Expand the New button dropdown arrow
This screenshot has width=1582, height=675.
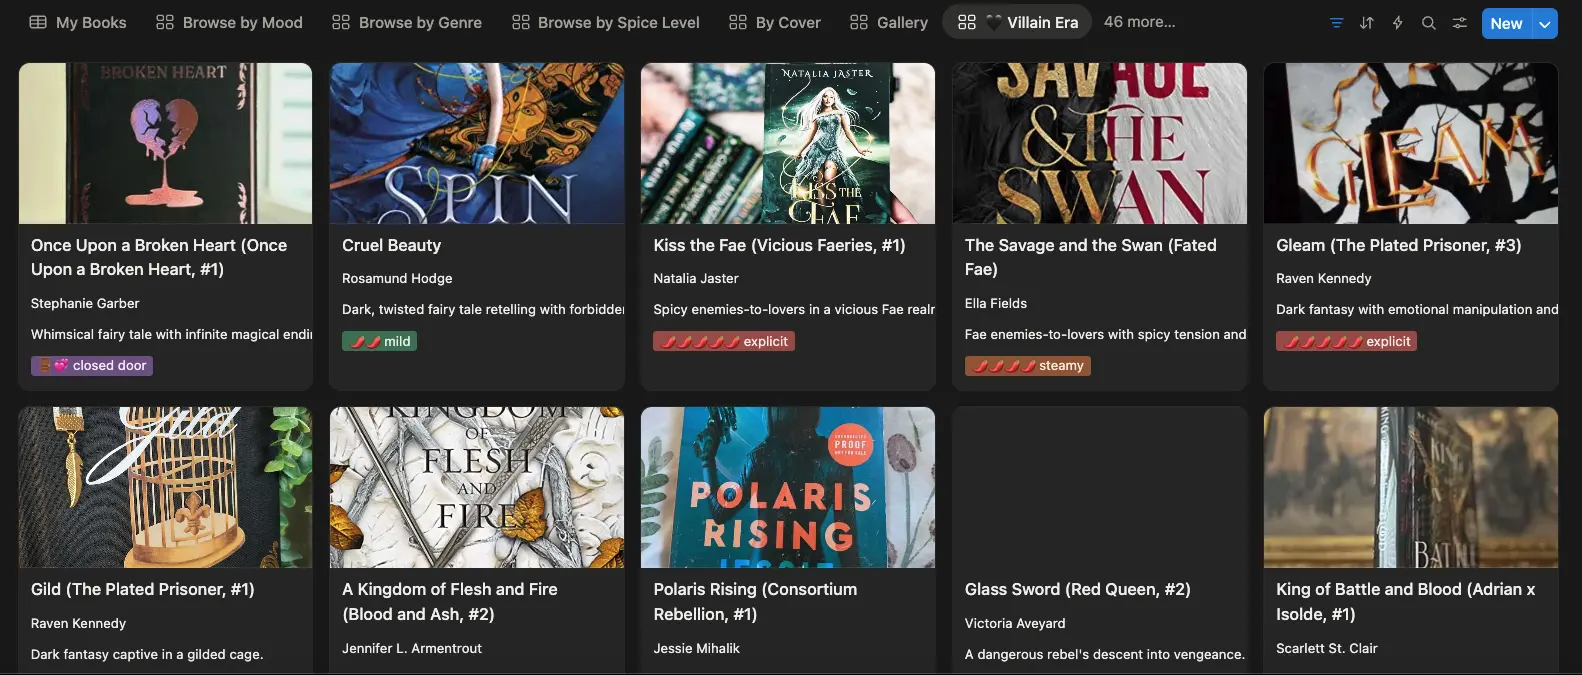(x=1545, y=23)
